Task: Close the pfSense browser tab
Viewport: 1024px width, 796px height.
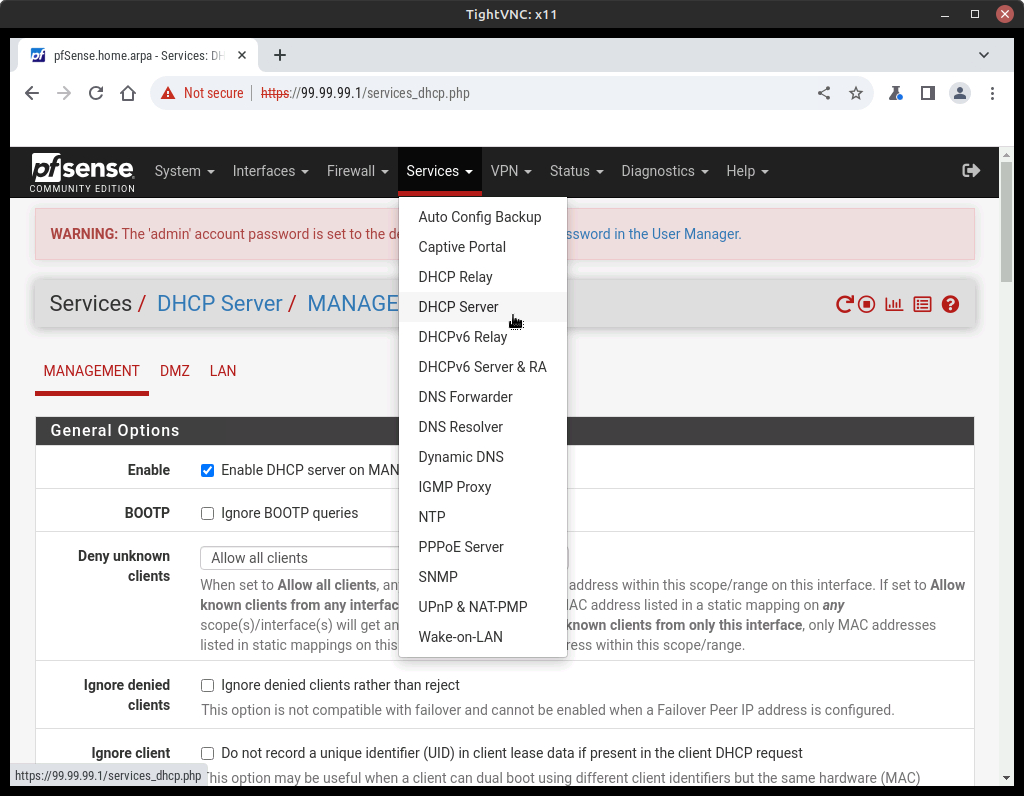Action: pyautogui.click(x=242, y=56)
